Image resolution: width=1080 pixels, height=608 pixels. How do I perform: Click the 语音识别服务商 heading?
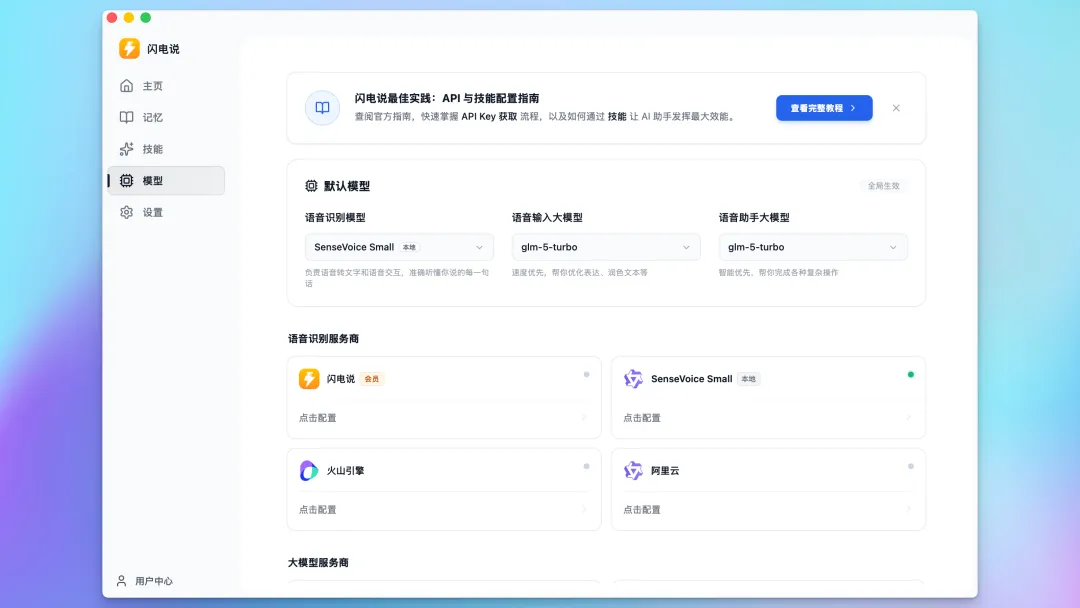click(x=323, y=339)
